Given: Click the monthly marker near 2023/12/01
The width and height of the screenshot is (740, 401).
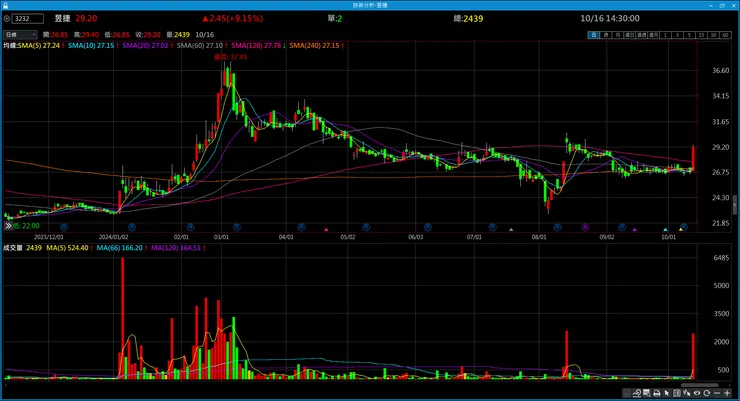Looking at the screenshot, I should click(x=64, y=227).
